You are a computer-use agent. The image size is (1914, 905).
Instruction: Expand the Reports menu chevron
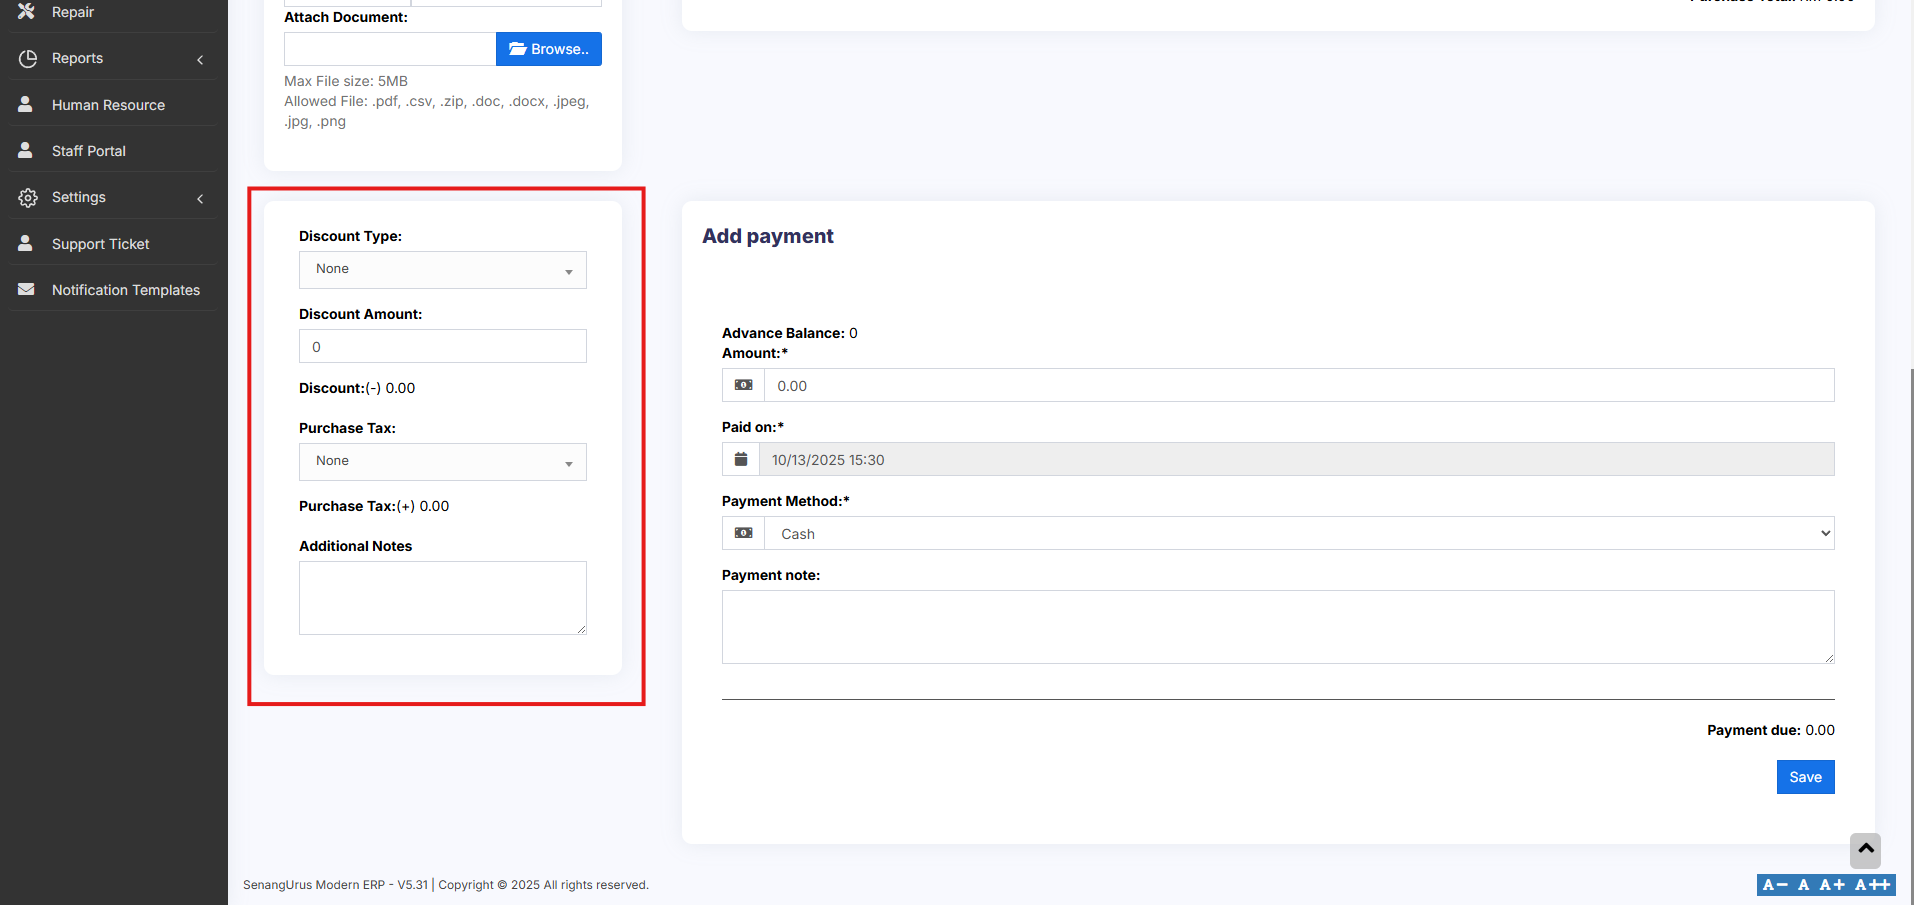pos(200,59)
